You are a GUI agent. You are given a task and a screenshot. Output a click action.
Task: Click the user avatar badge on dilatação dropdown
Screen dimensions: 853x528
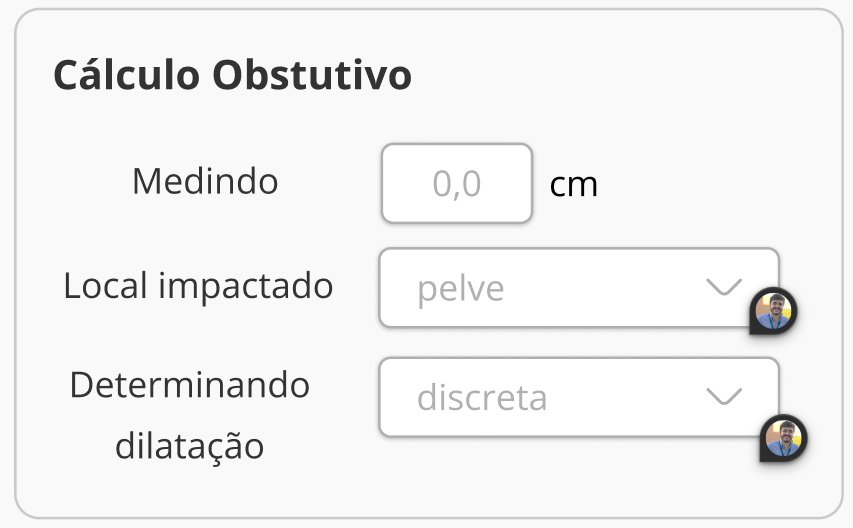click(x=783, y=438)
